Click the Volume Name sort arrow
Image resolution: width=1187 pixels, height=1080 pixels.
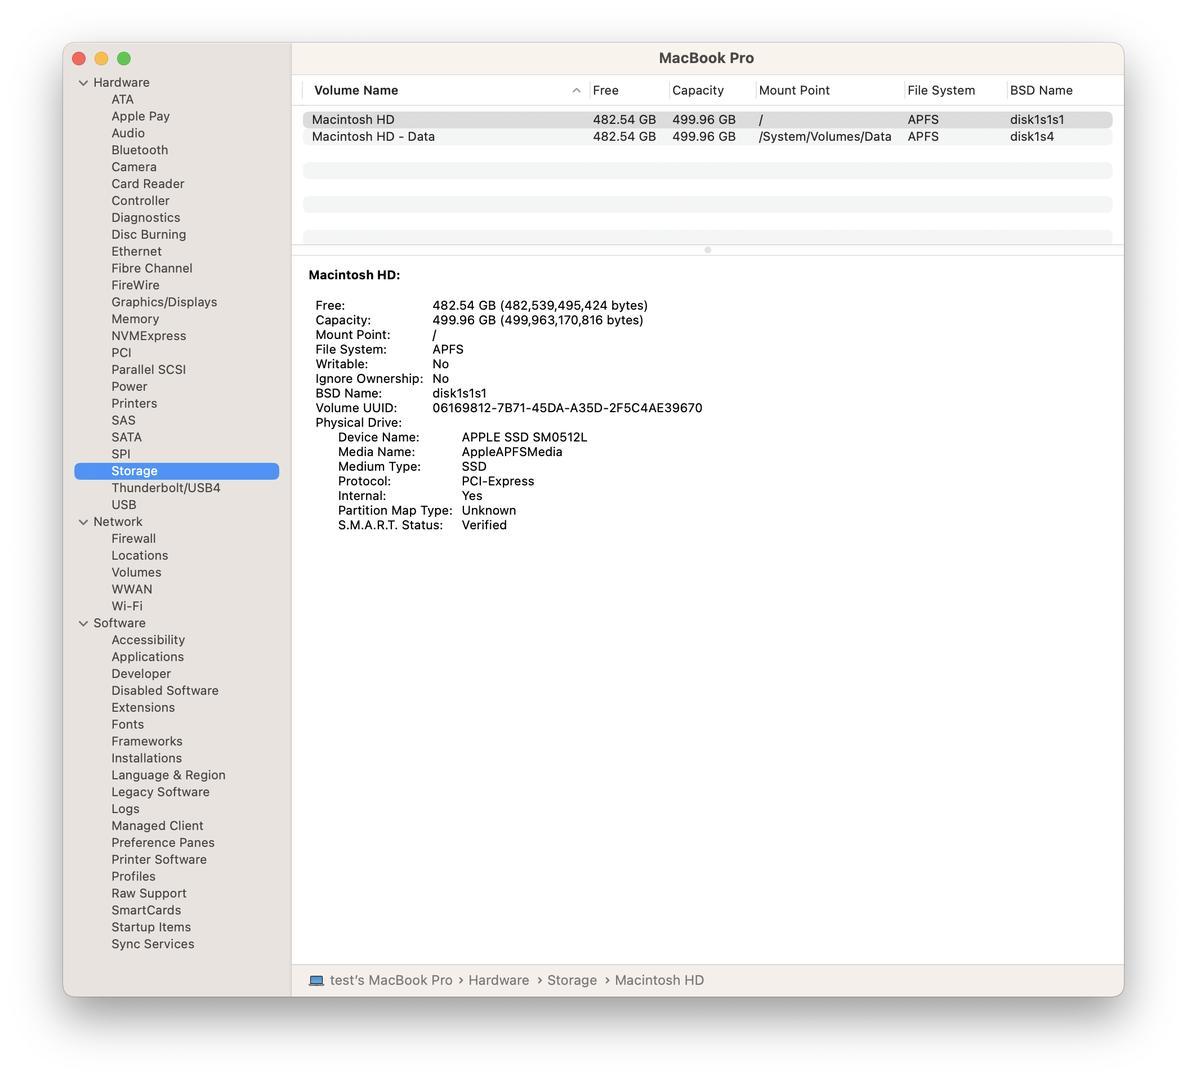pos(576,90)
